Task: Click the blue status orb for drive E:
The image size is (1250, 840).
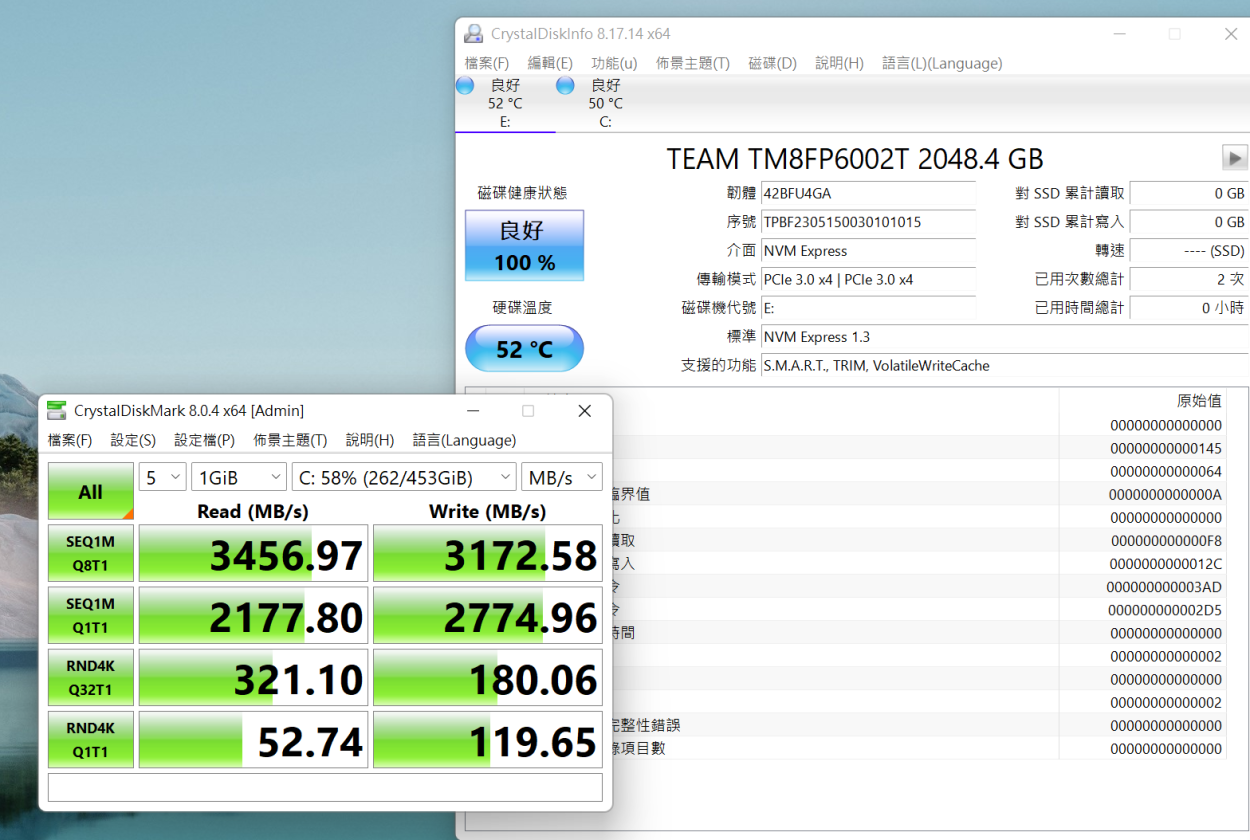Action: pos(465,86)
